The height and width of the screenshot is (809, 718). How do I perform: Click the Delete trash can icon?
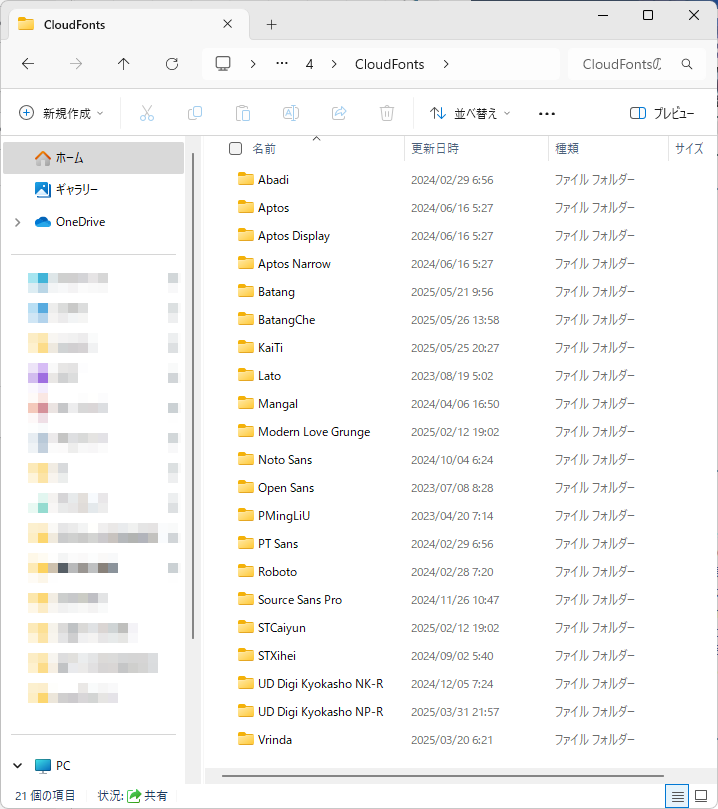coord(387,113)
